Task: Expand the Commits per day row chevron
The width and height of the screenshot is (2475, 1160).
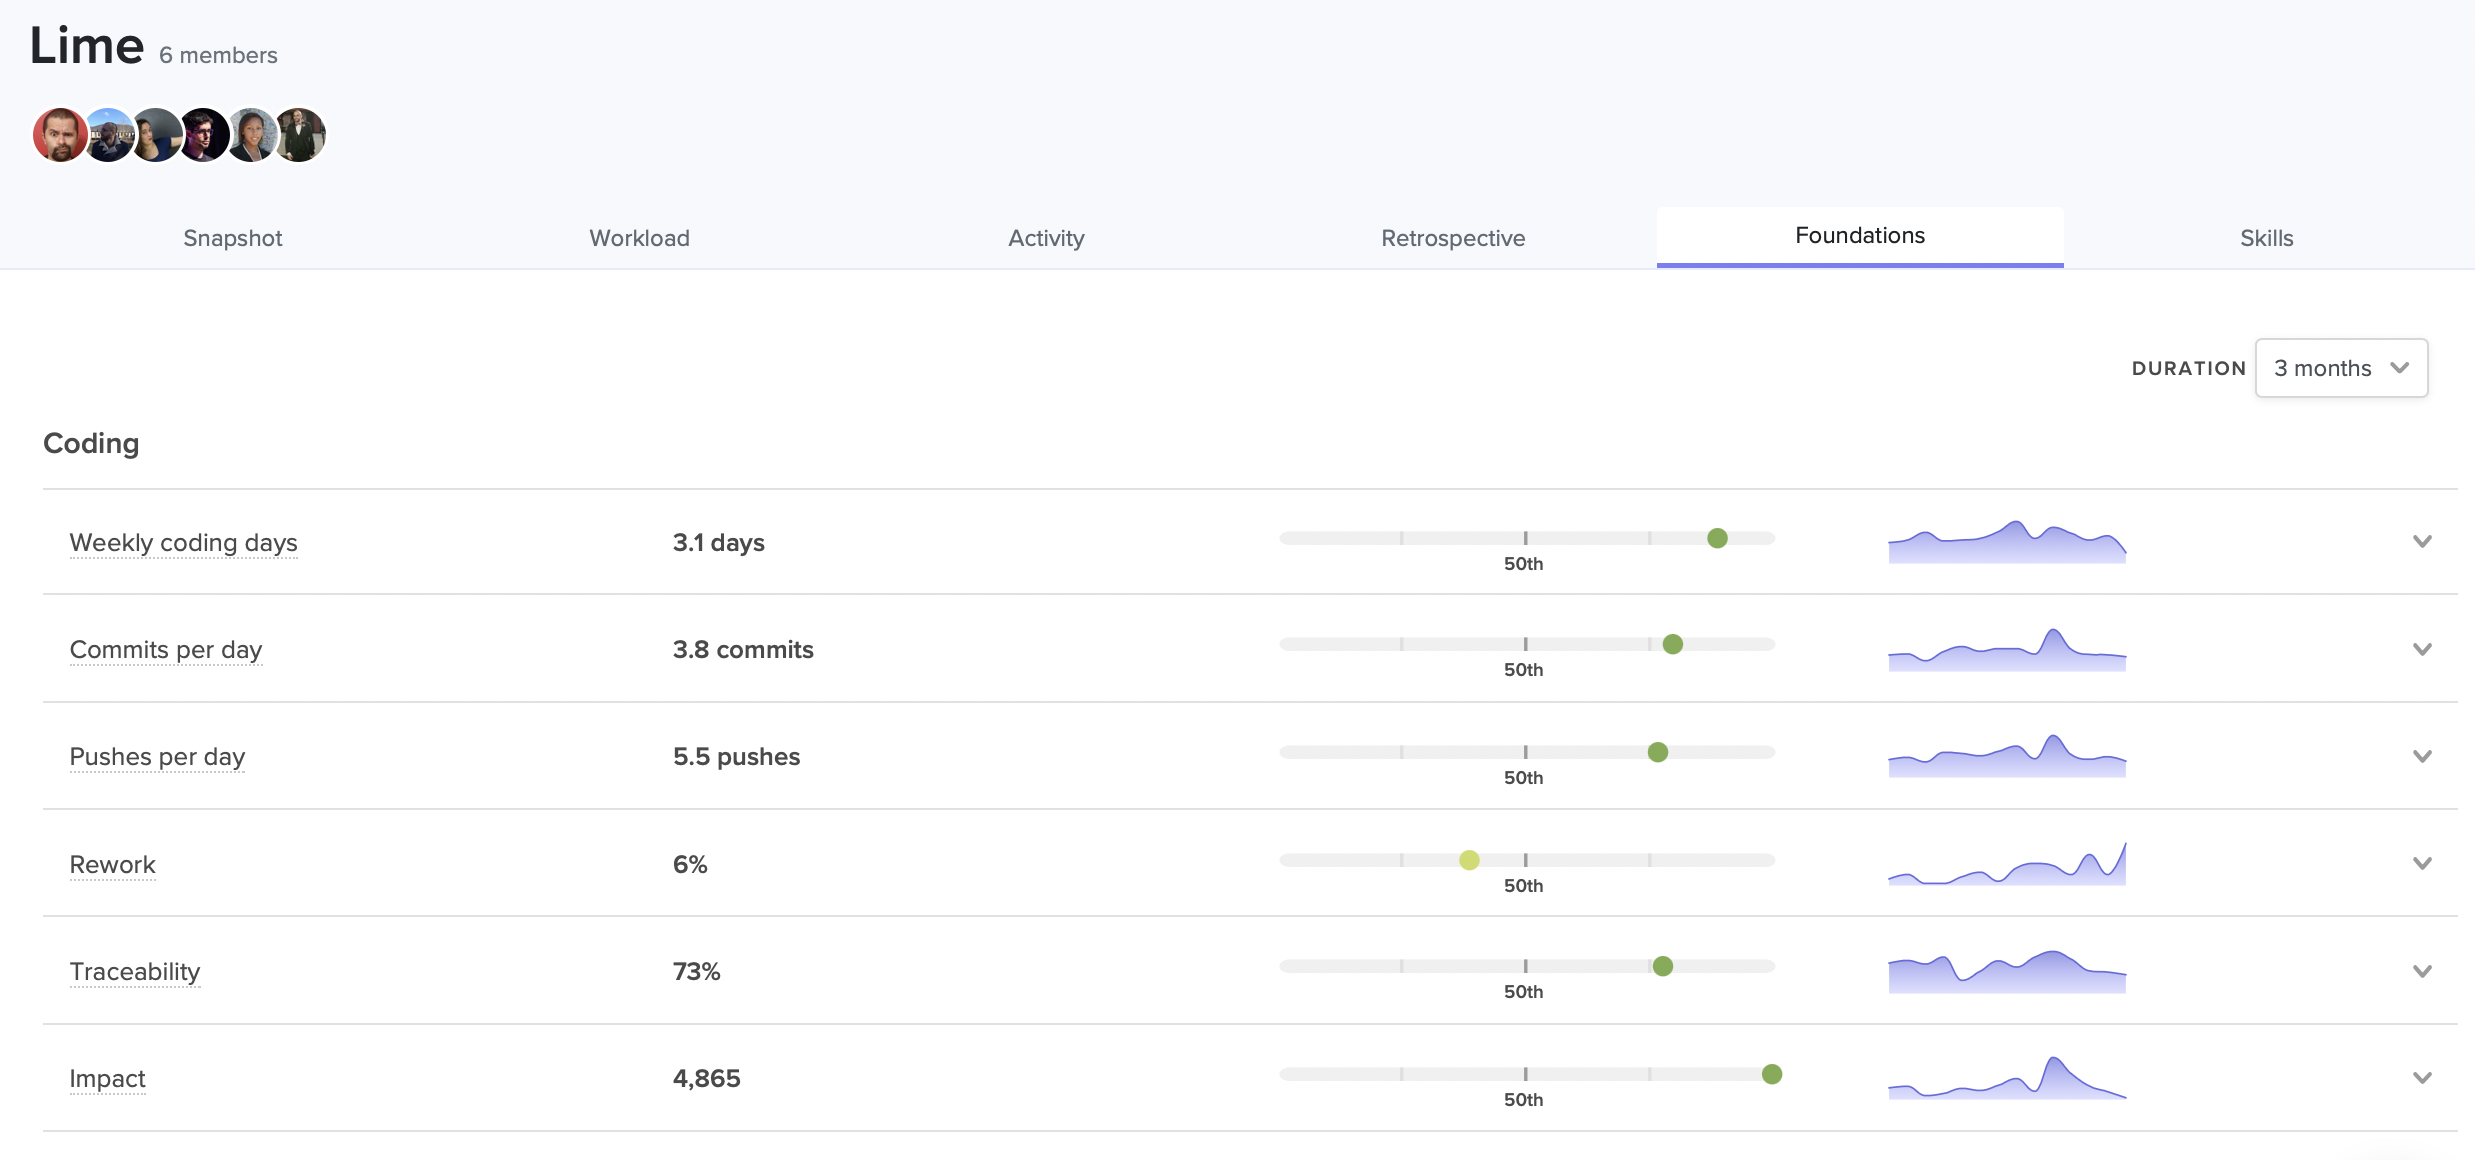Action: [2421, 649]
